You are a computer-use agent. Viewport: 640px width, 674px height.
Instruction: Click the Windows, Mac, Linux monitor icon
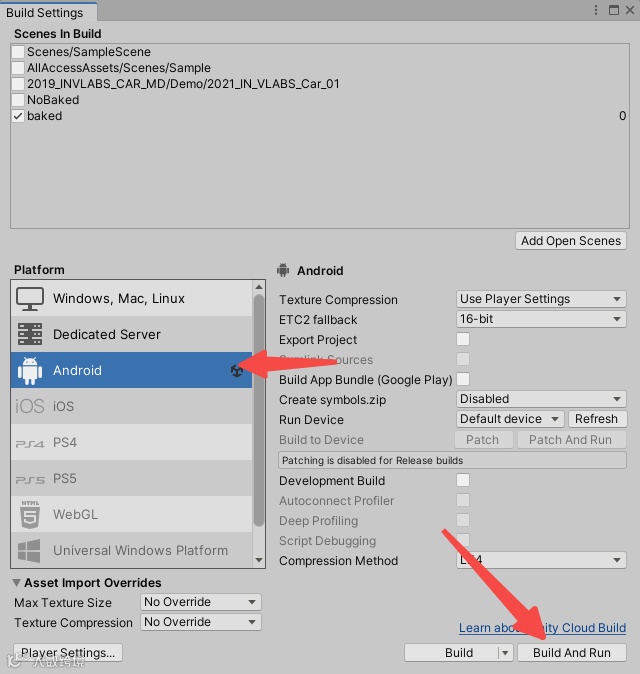[x=30, y=298]
